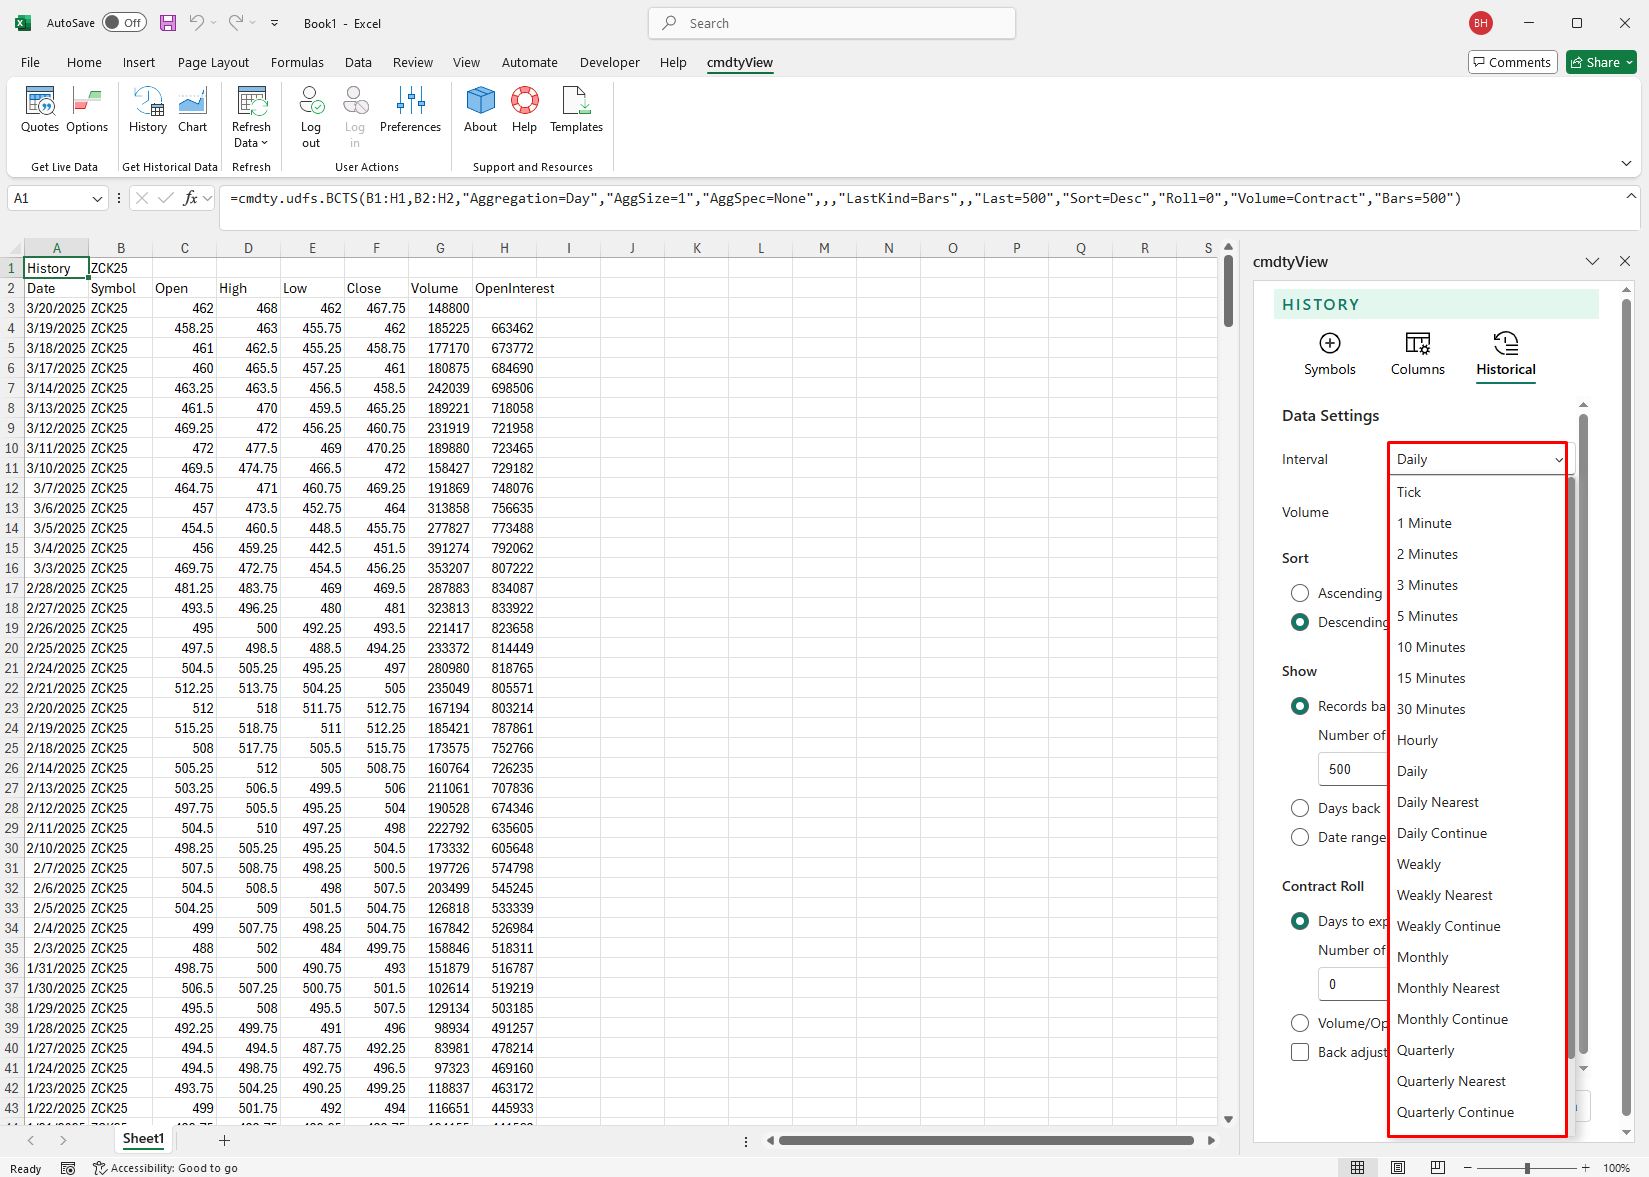Image resolution: width=1649 pixels, height=1177 pixels.
Task: Select Descending sort radio button
Action: pyautogui.click(x=1300, y=622)
